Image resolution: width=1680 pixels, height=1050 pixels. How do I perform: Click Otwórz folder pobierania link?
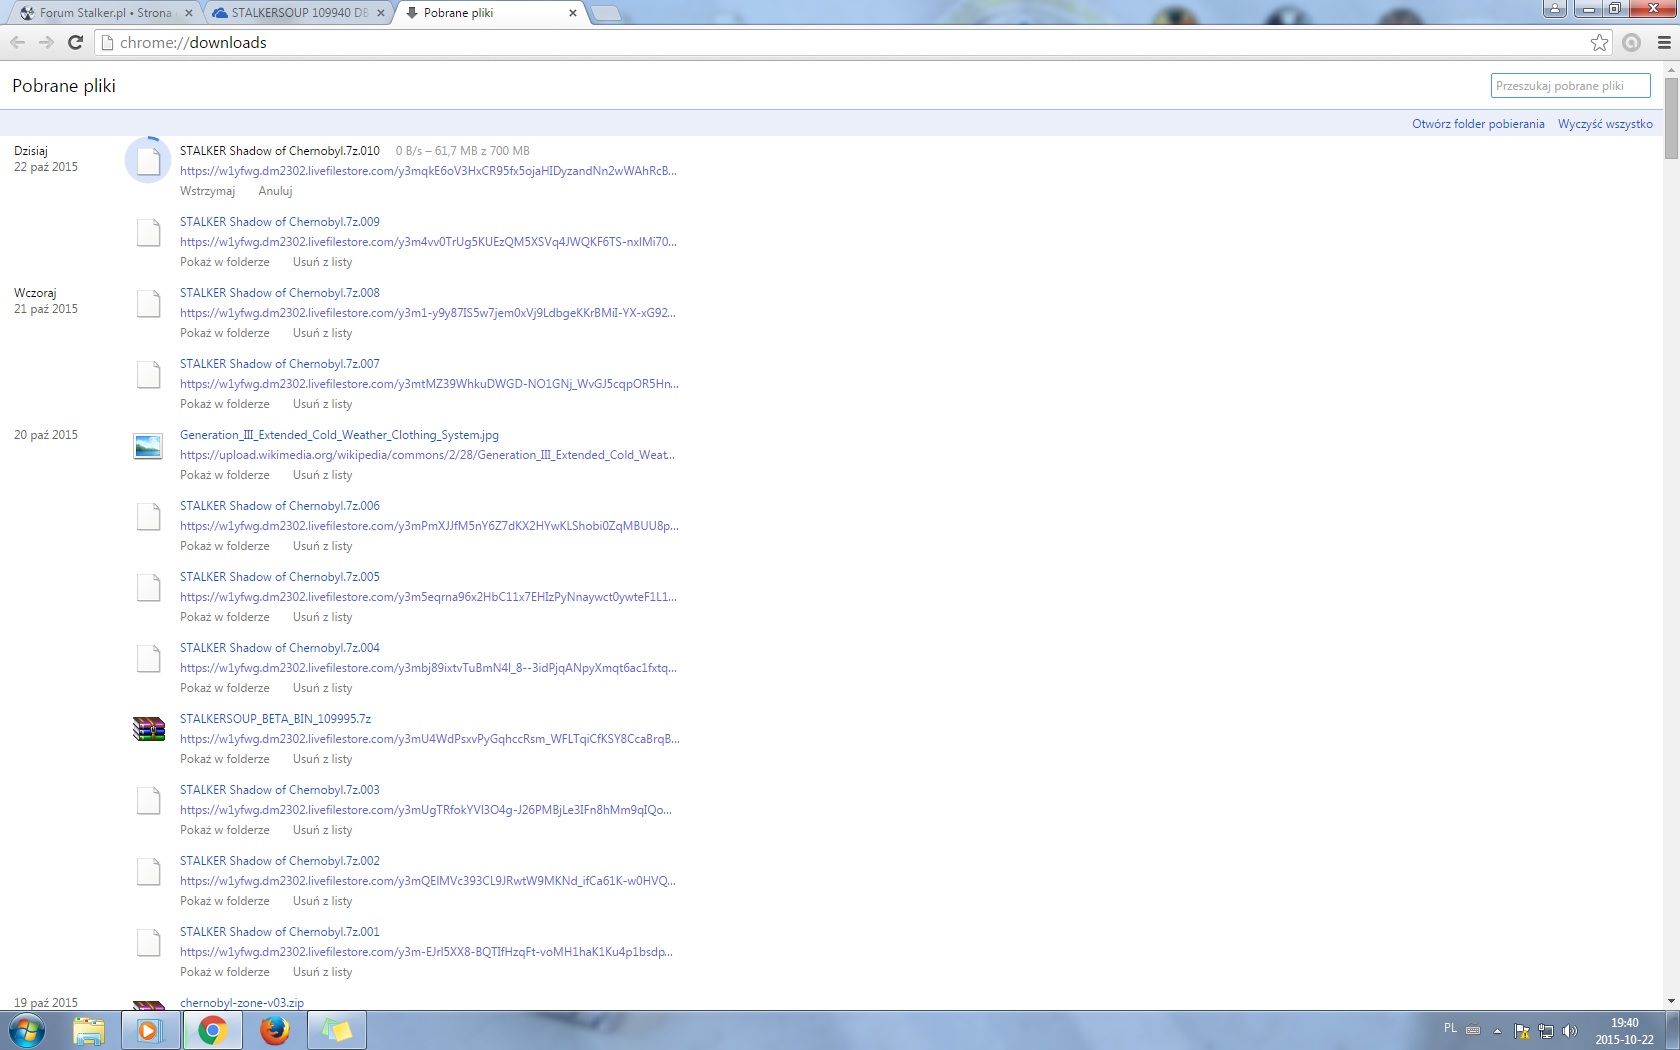(x=1478, y=124)
